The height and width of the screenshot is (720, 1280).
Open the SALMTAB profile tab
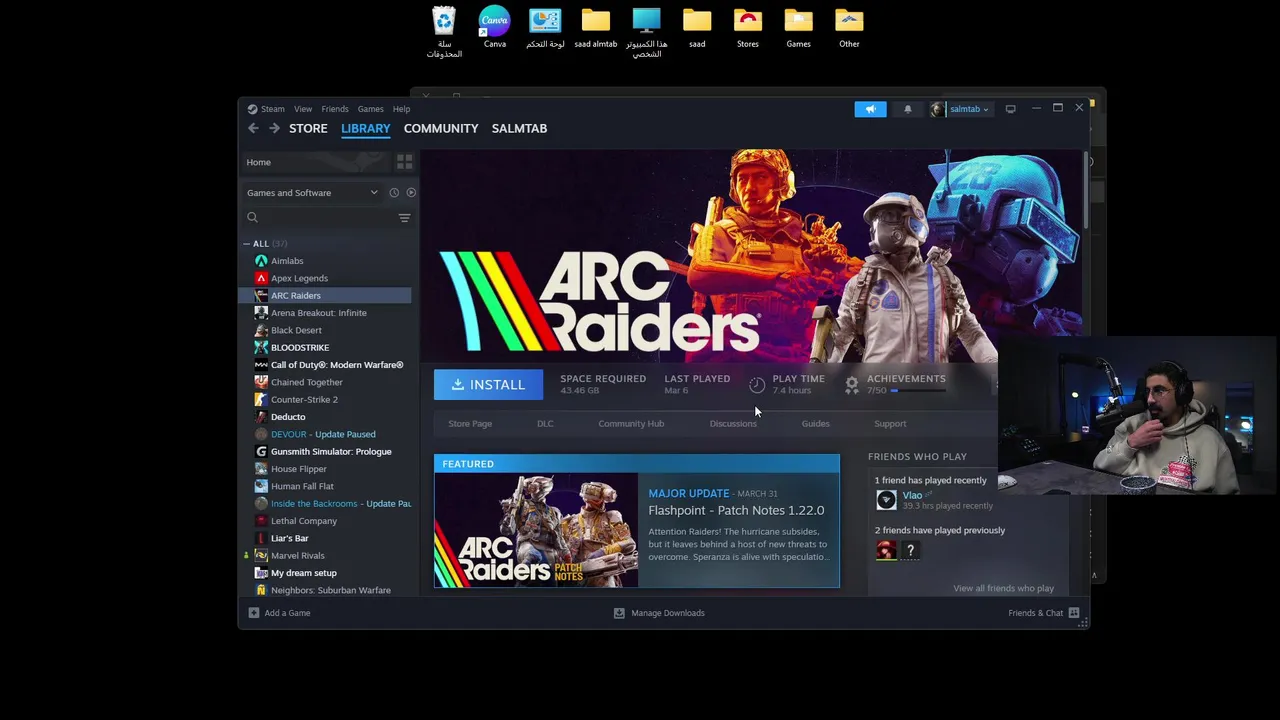pos(519,128)
